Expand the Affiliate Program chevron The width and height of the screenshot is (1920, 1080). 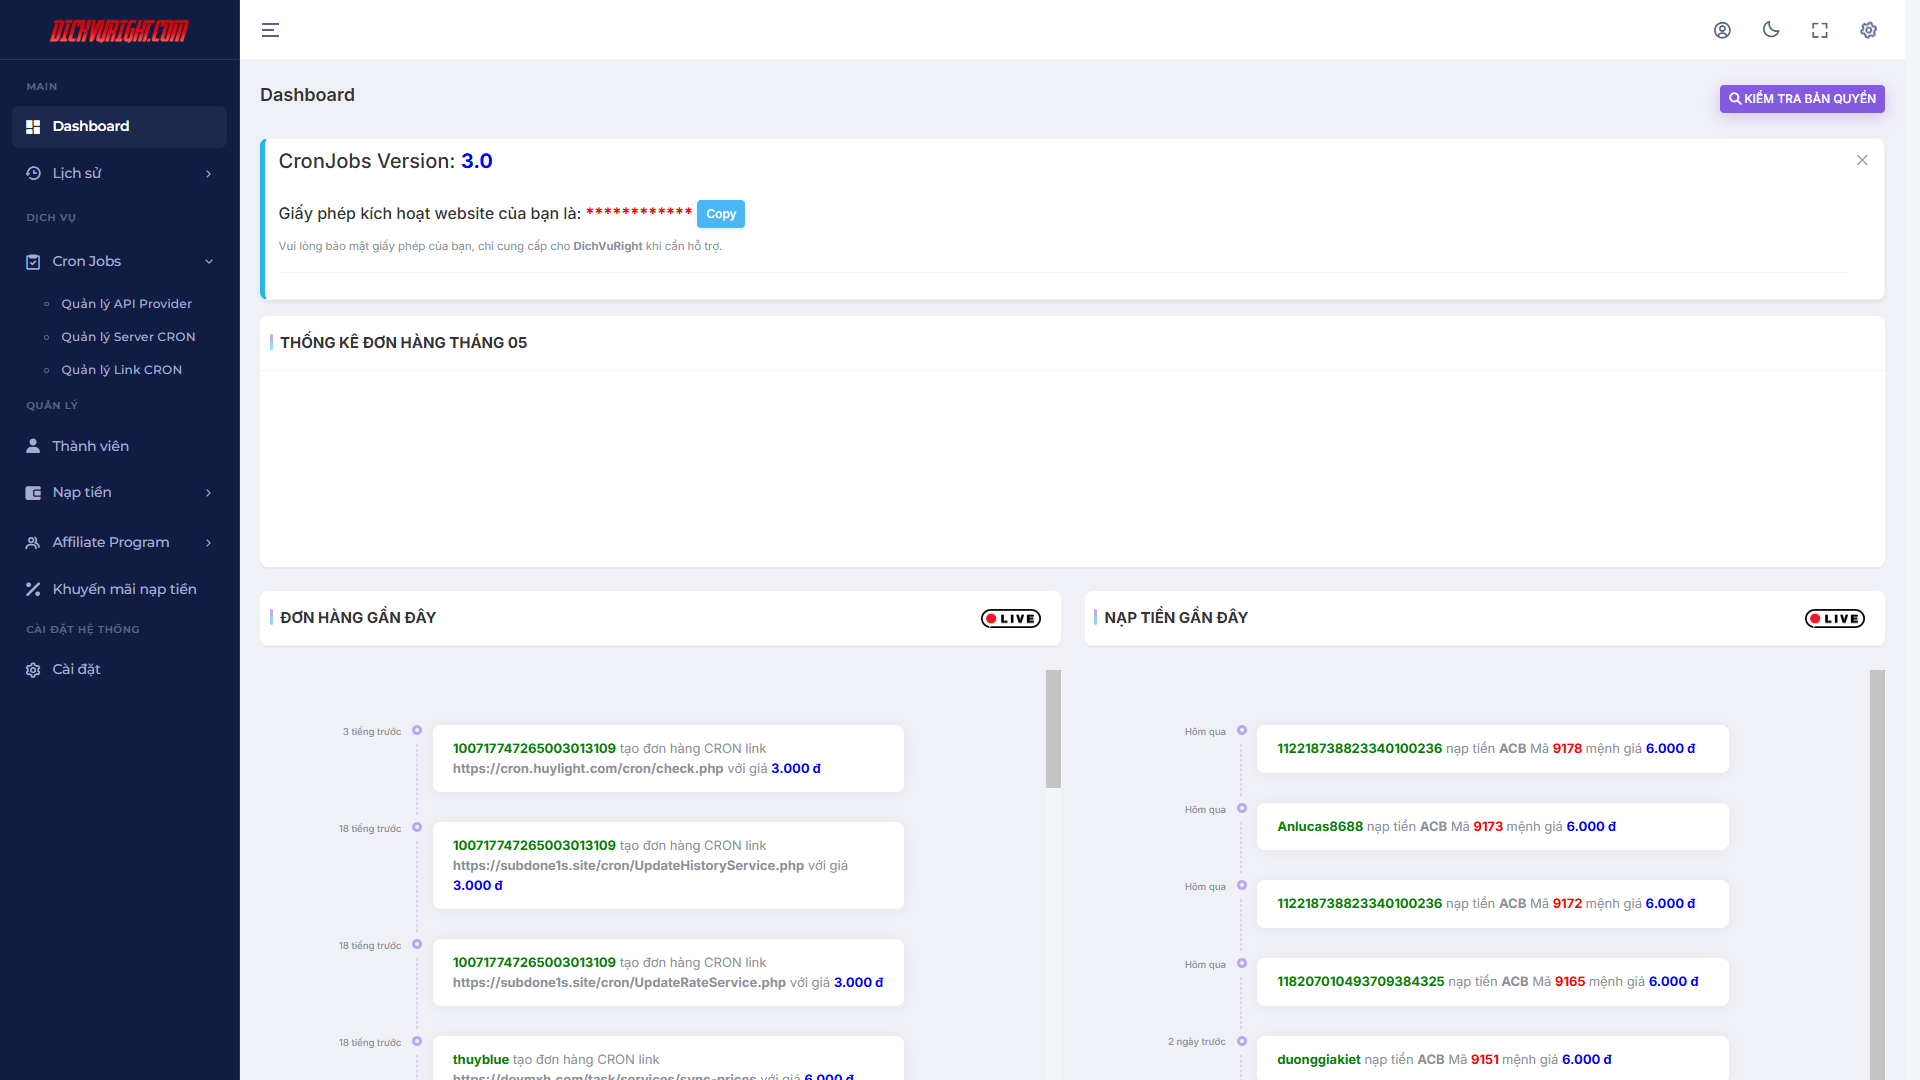pos(209,542)
